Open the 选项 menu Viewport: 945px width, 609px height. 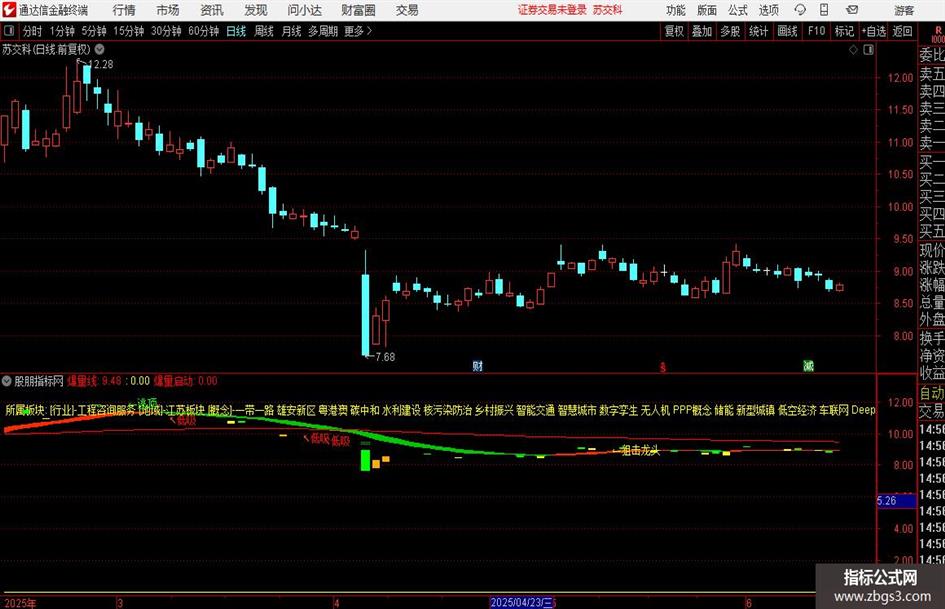[x=768, y=10]
